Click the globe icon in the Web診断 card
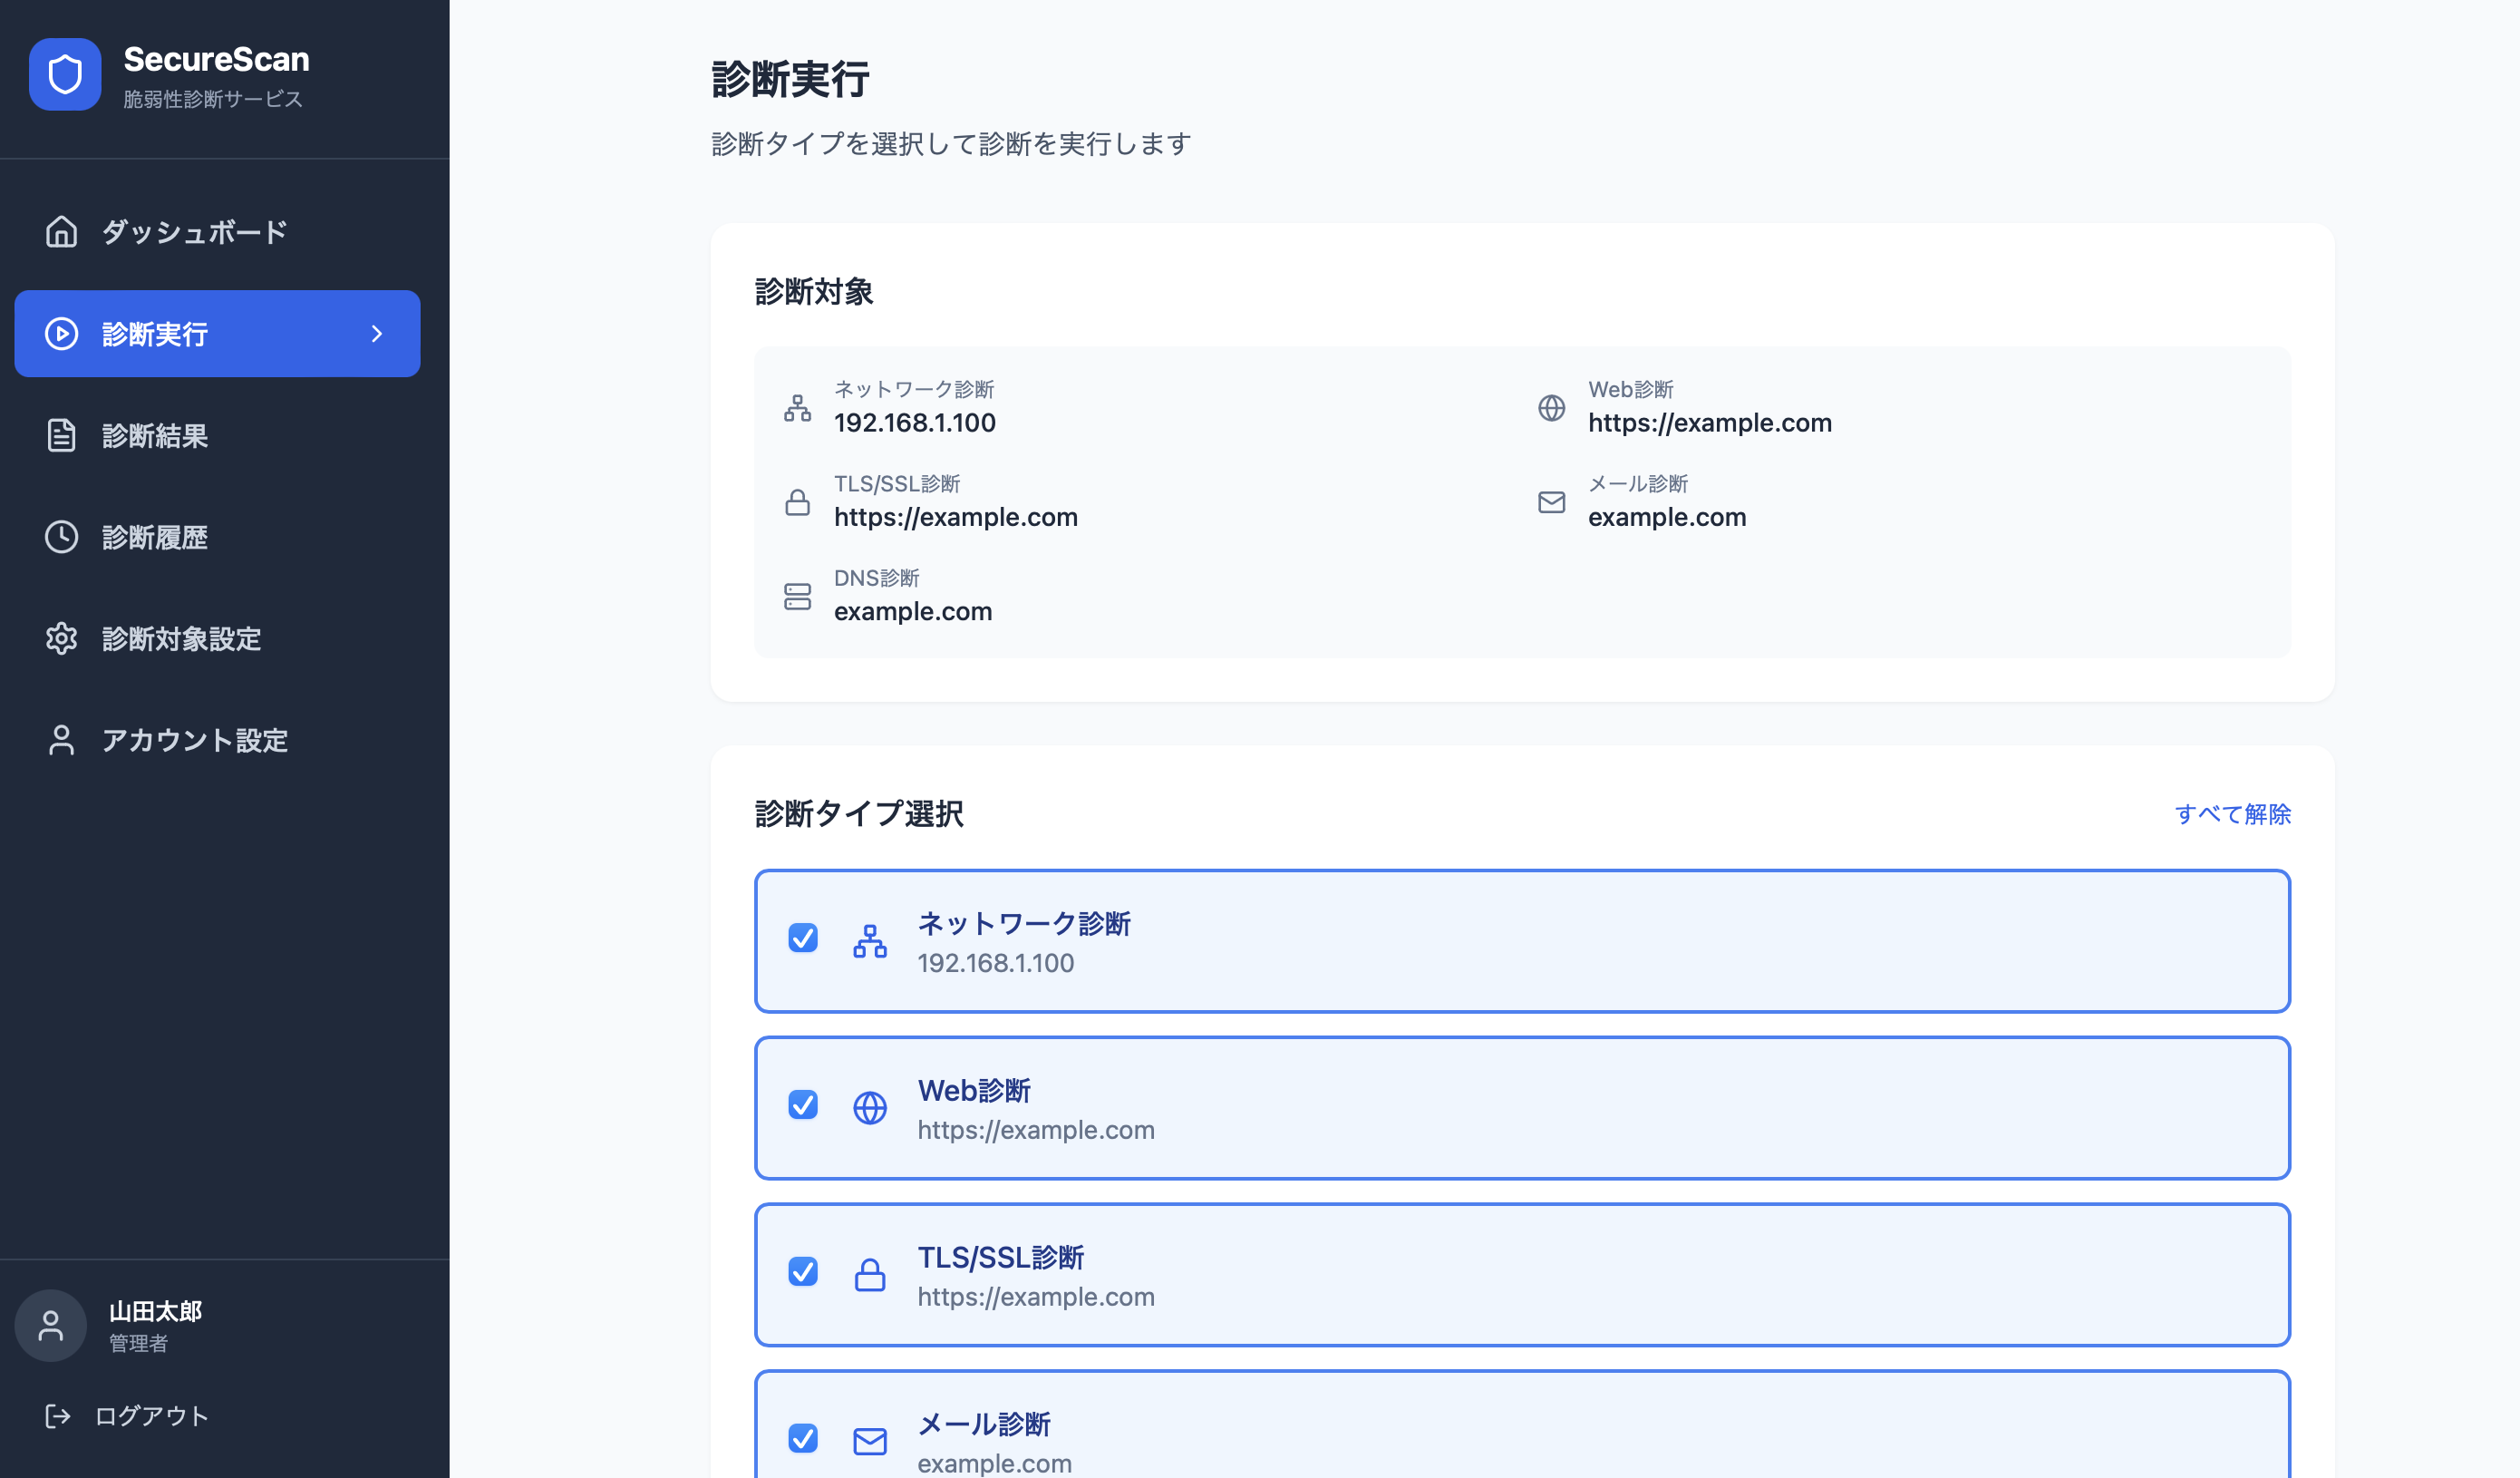Image resolution: width=2520 pixels, height=1478 pixels. point(870,1108)
